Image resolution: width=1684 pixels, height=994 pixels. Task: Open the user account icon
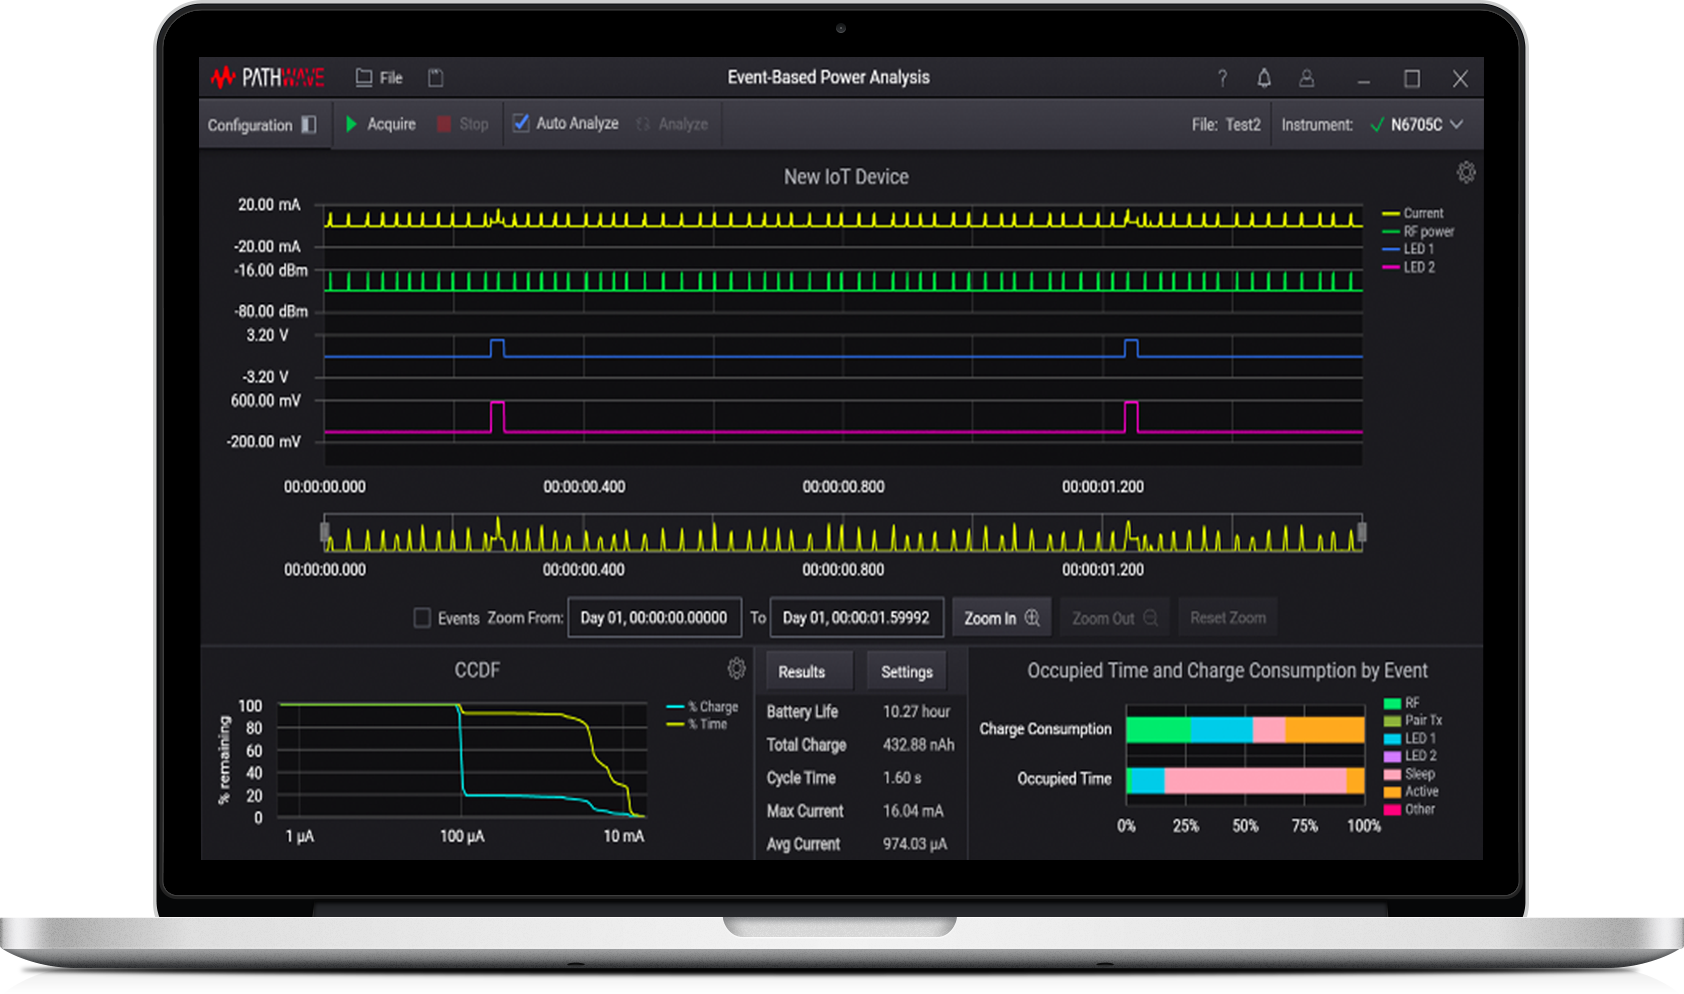tap(1306, 78)
